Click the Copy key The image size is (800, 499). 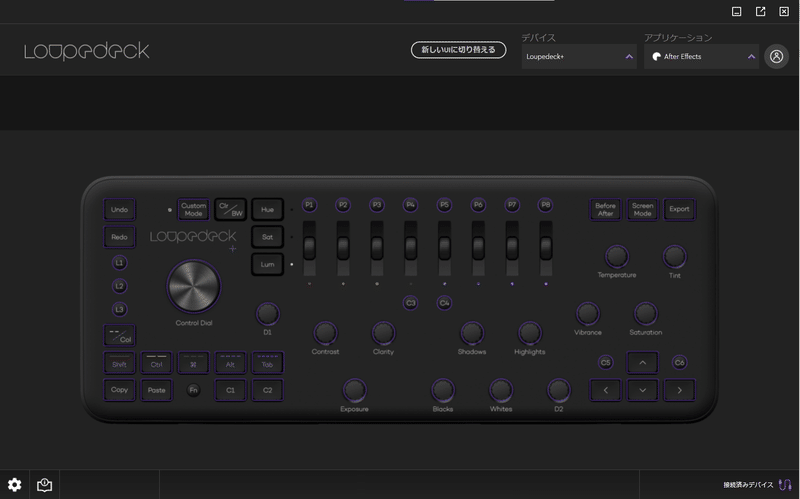[119, 390]
